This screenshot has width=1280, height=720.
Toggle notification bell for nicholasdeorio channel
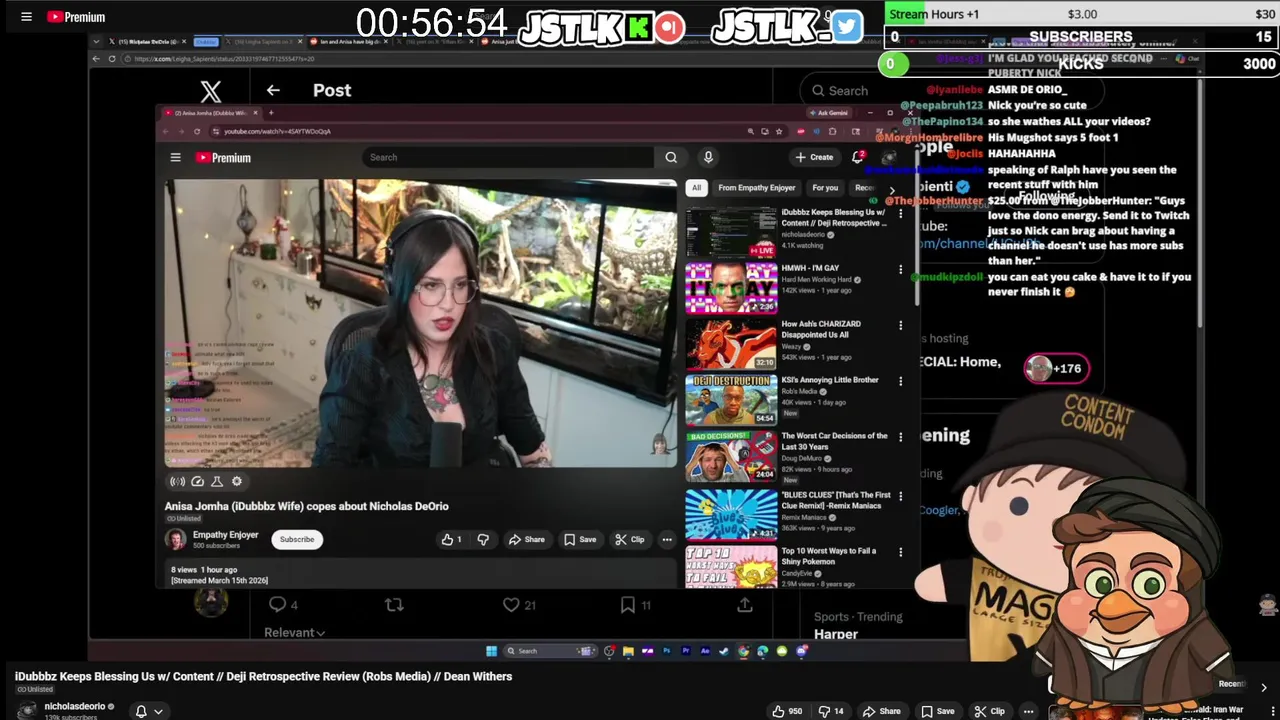tap(141, 711)
